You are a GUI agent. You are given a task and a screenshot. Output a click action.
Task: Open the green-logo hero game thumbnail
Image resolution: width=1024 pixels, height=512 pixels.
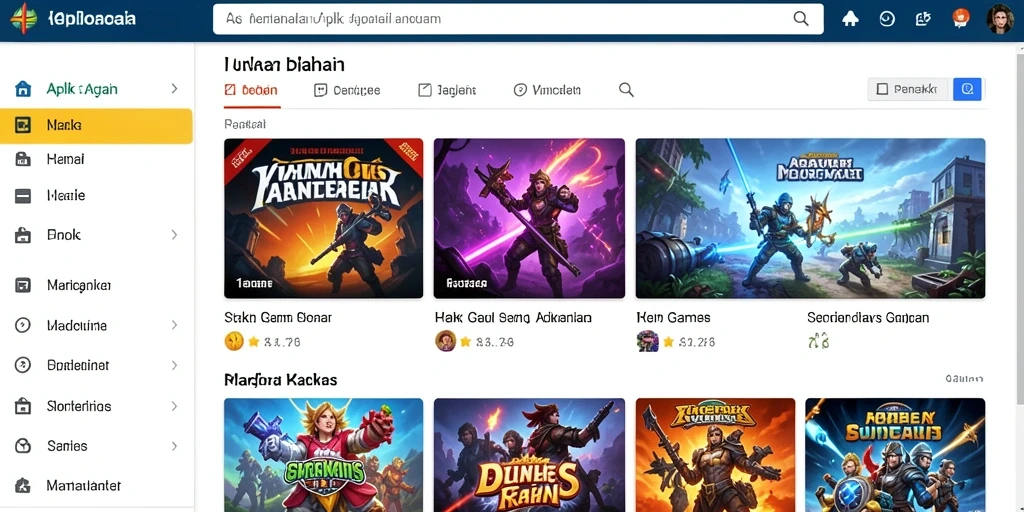point(323,455)
